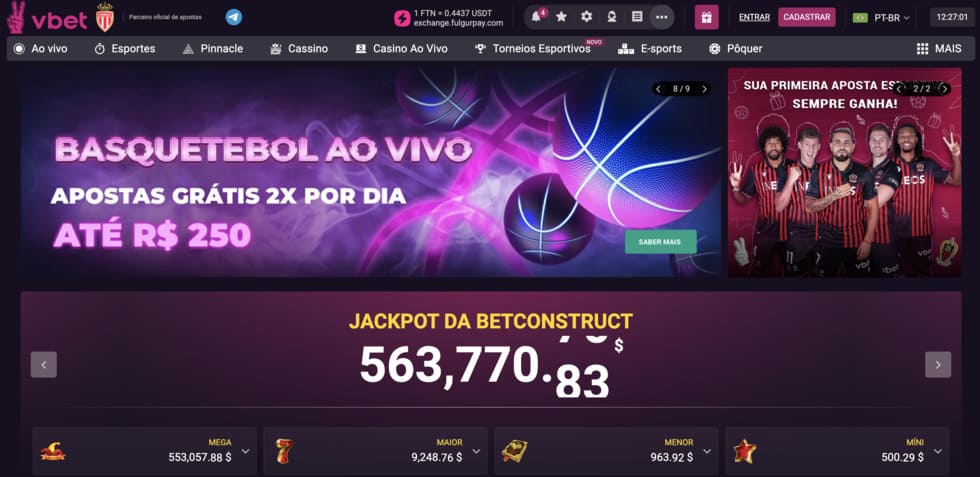Open the settings gear icon
The width and height of the screenshot is (980, 477).
point(586,17)
